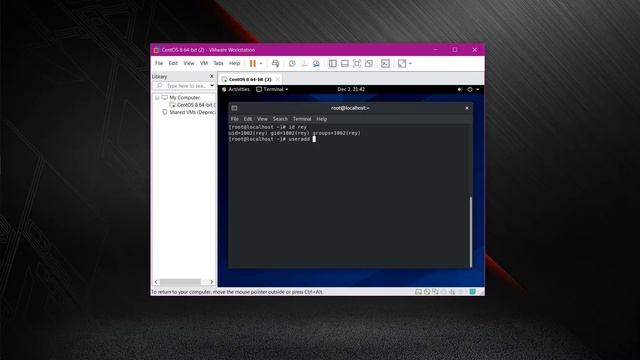Click the uid=1002(rey) output line
The width and height of the screenshot is (640, 360).
(x=294, y=133)
